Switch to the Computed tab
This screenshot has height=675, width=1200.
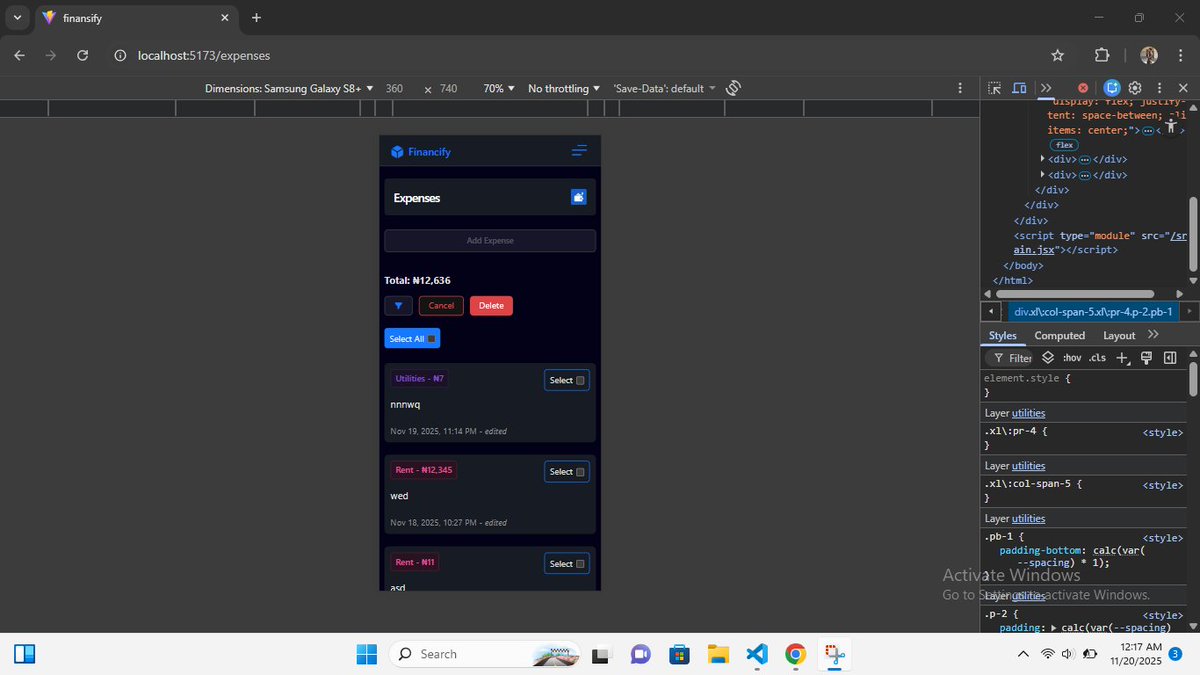coord(1060,336)
